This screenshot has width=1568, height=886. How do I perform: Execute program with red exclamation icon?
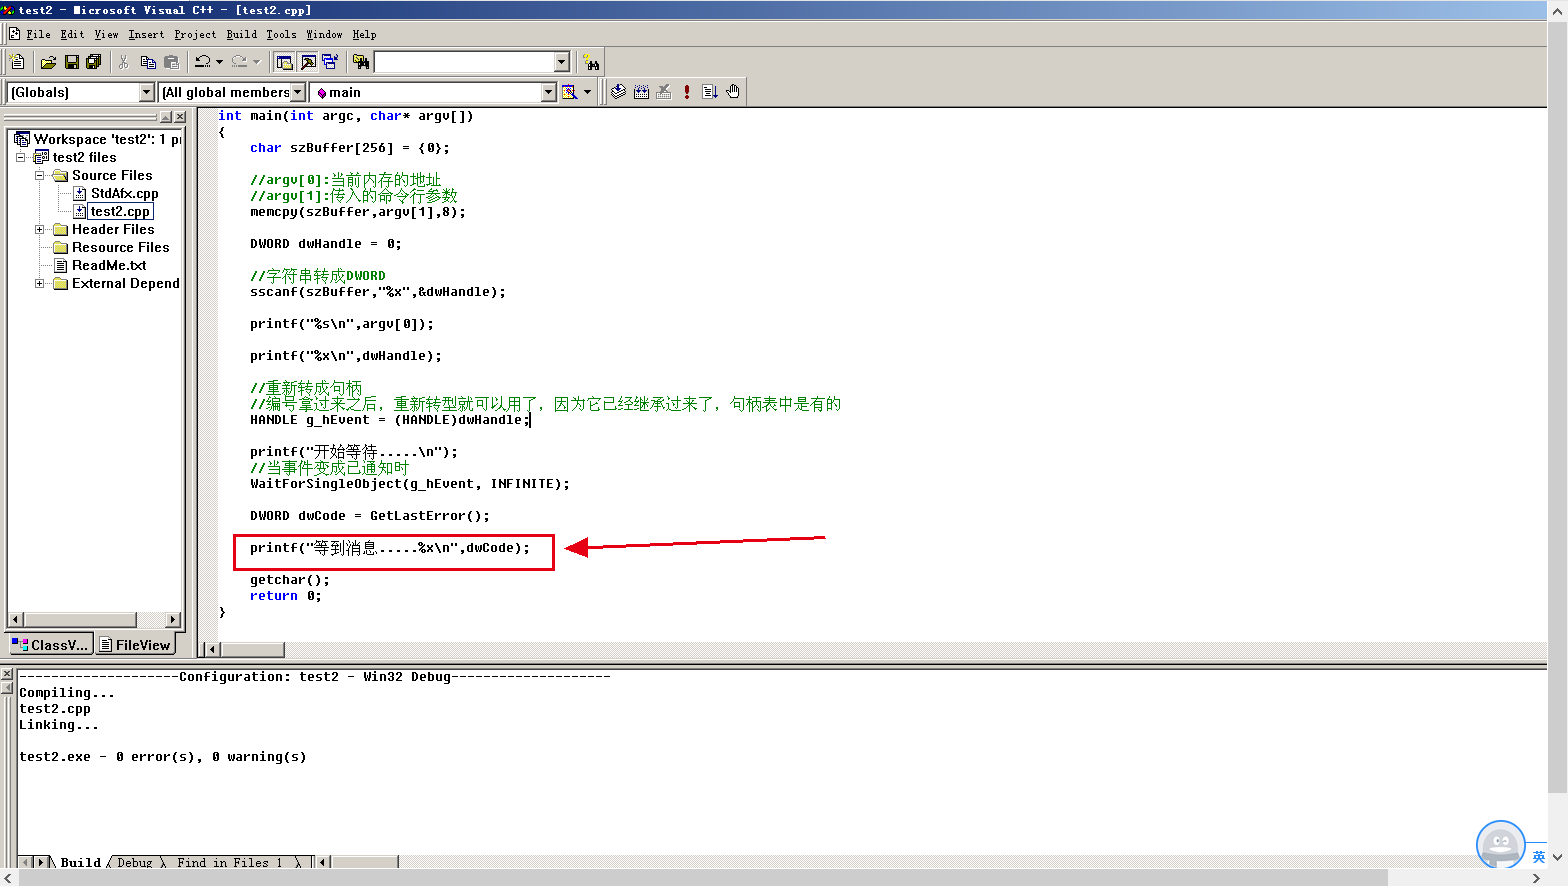(x=687, y=92)
